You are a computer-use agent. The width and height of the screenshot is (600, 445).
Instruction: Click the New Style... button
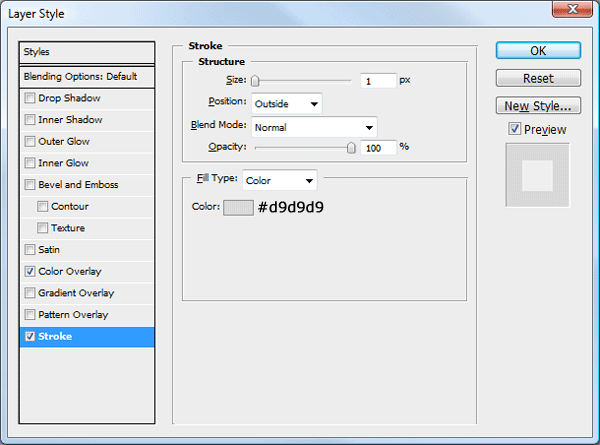point(538,106)
